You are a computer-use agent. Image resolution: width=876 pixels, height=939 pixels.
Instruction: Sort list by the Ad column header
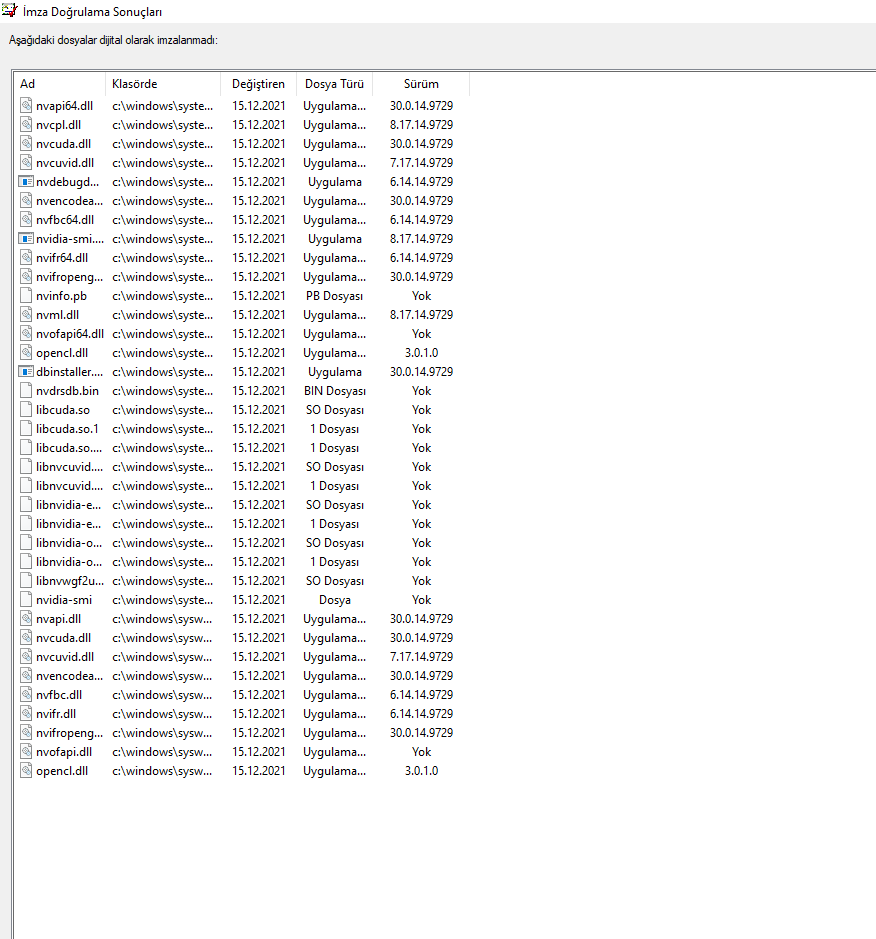[x=60, y=84]
